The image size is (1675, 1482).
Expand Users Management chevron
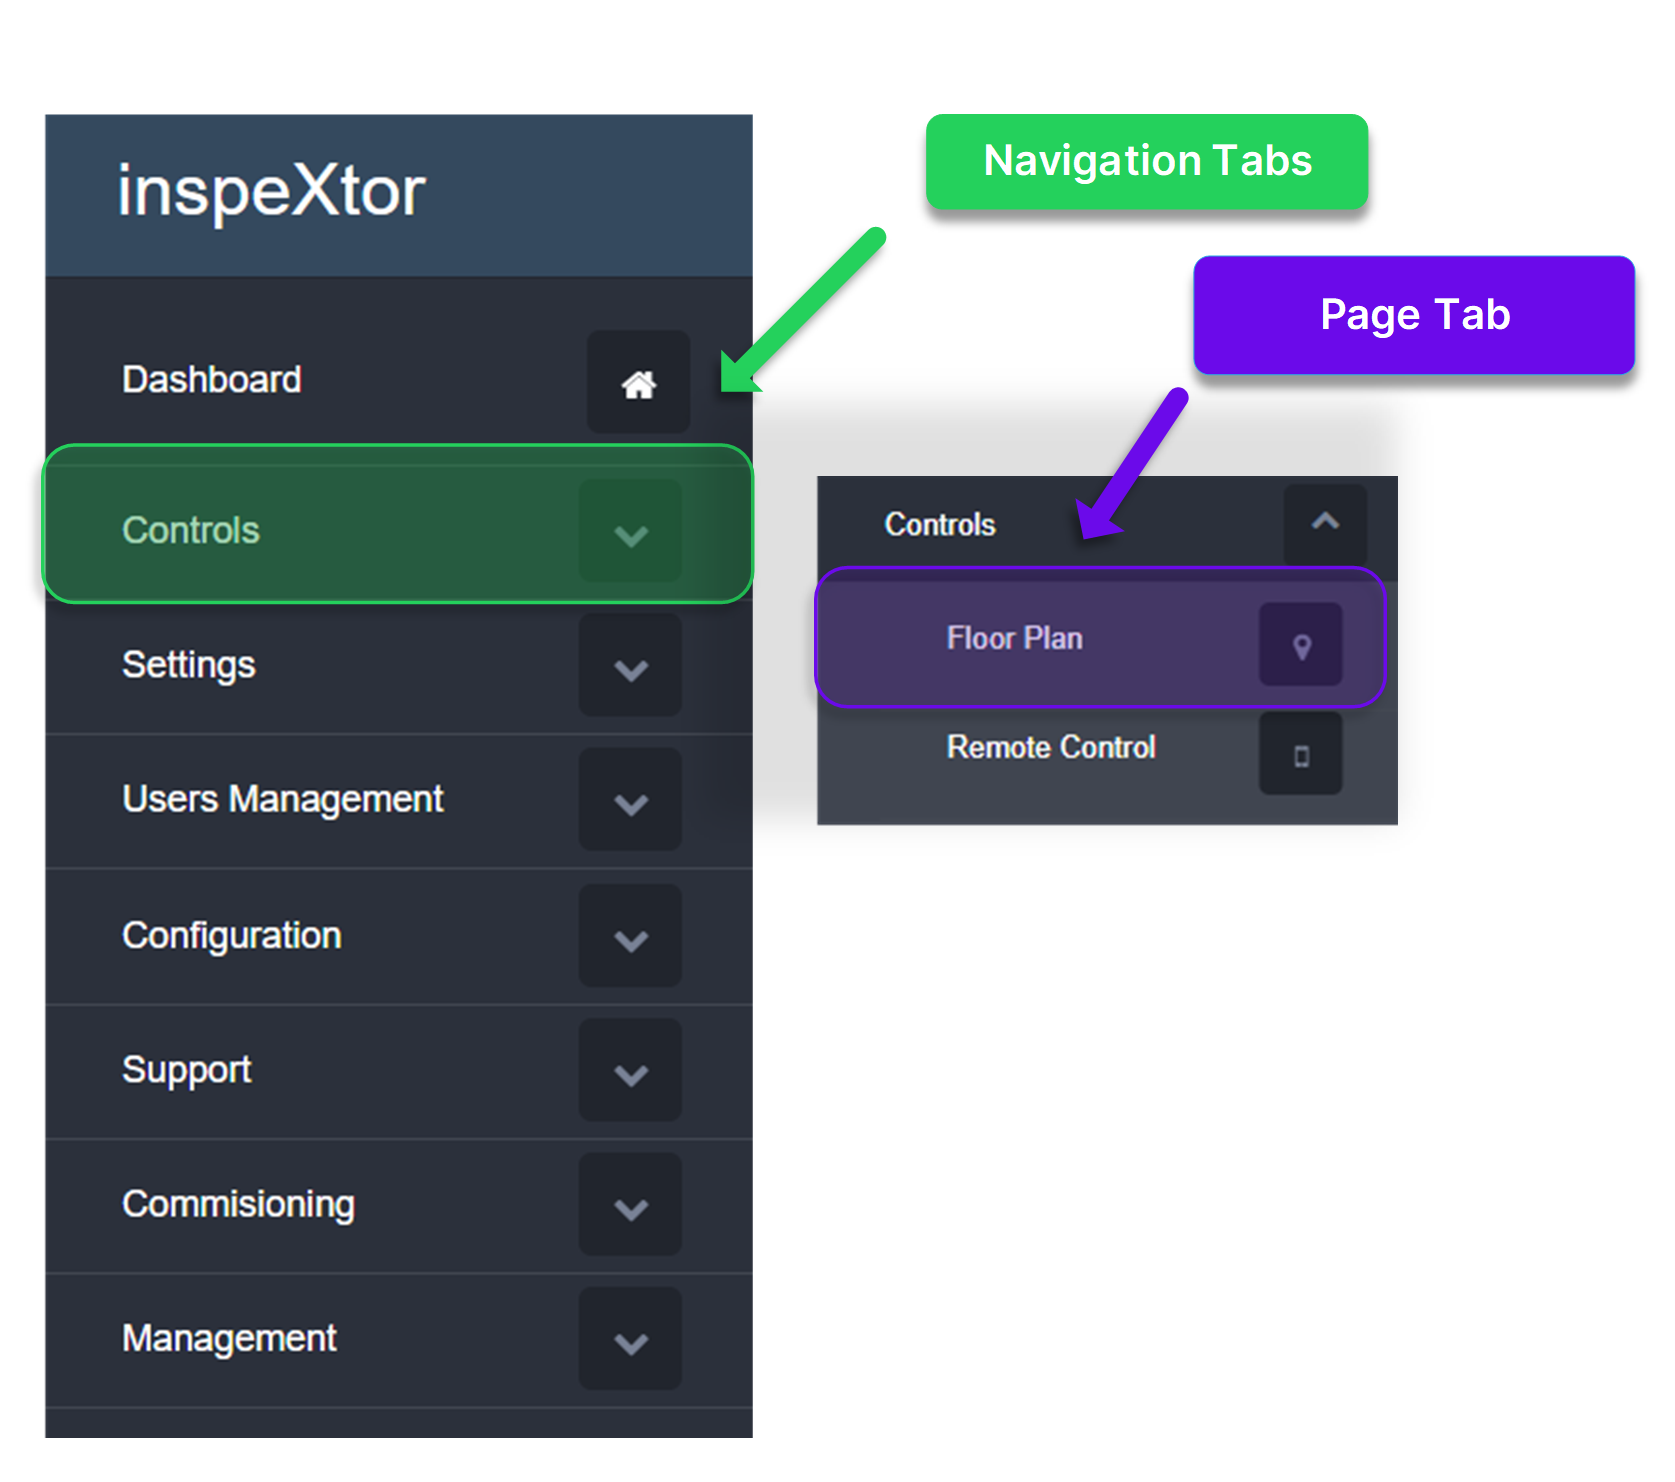point(630,802)
